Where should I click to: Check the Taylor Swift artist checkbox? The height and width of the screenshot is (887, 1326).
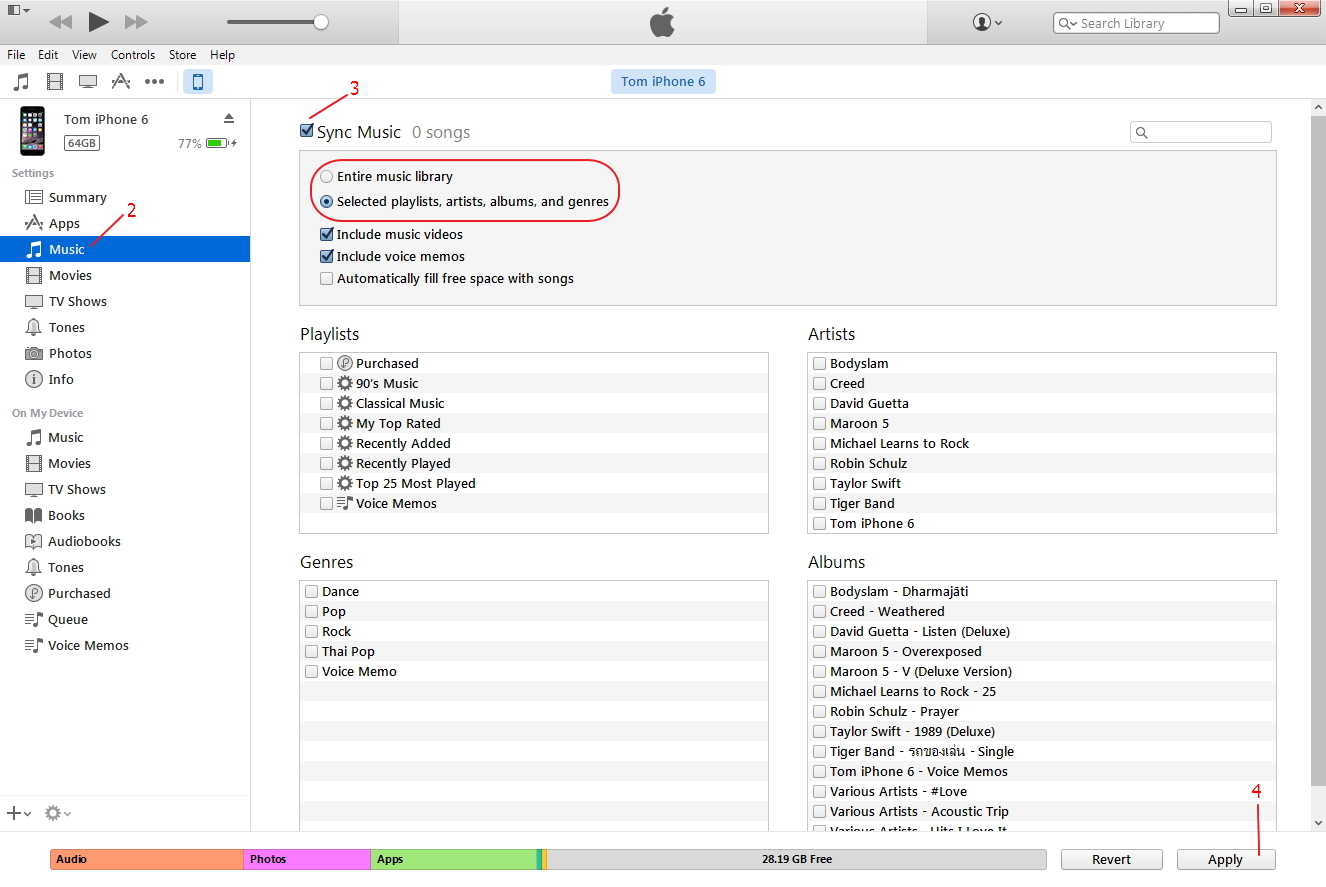(819, 483)
